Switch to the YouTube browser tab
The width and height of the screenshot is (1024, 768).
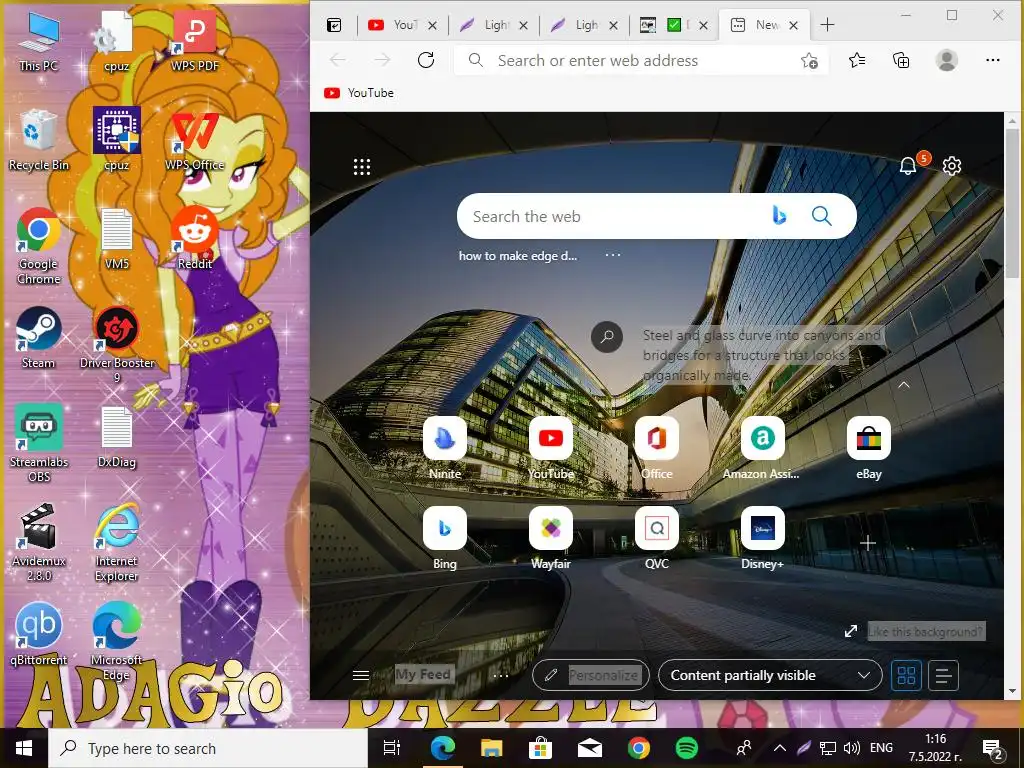coord(402,25)
